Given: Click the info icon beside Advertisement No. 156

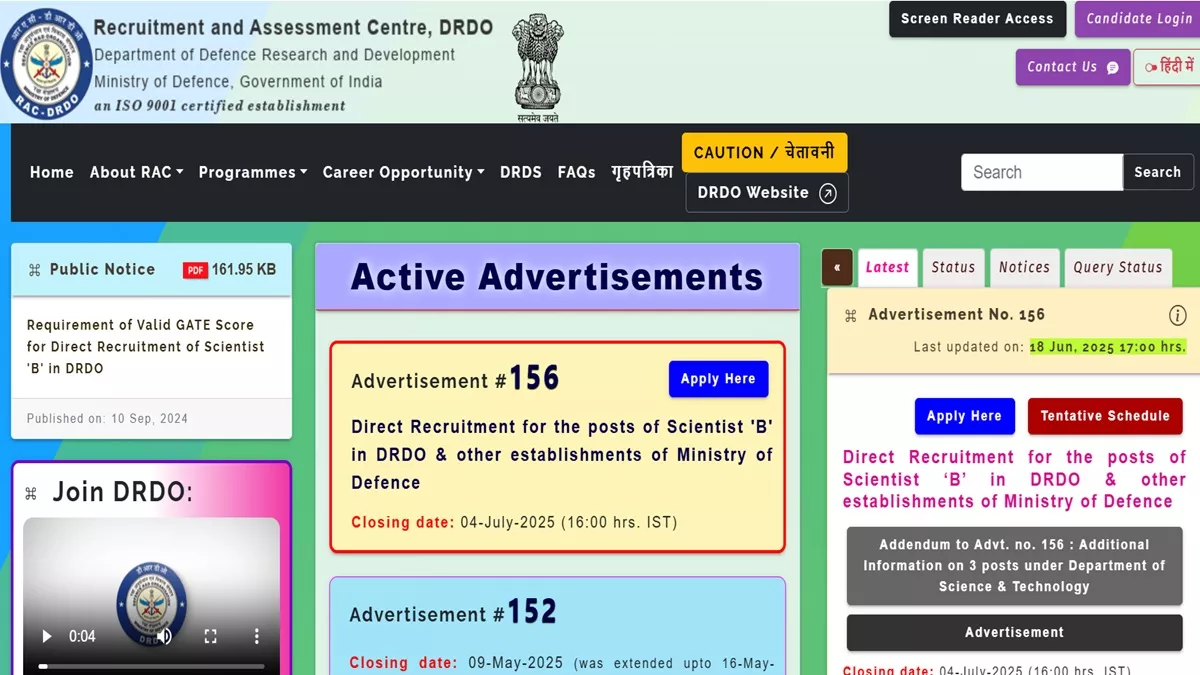Looking at the screenshot, I should 1177,315.
